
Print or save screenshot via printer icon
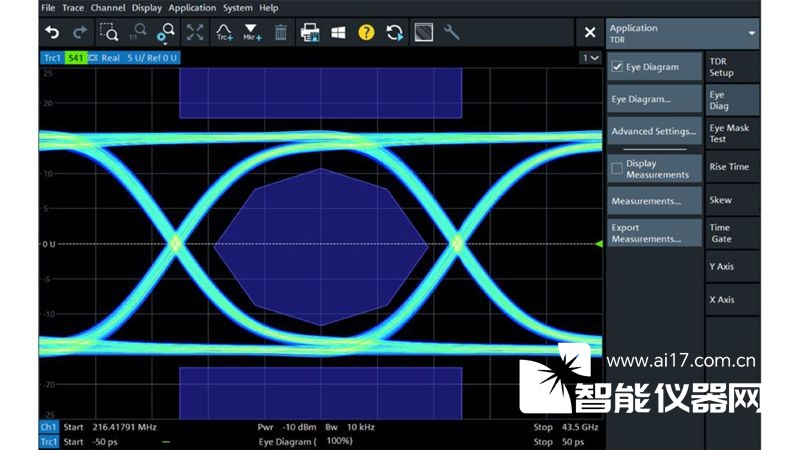[310, 33]
